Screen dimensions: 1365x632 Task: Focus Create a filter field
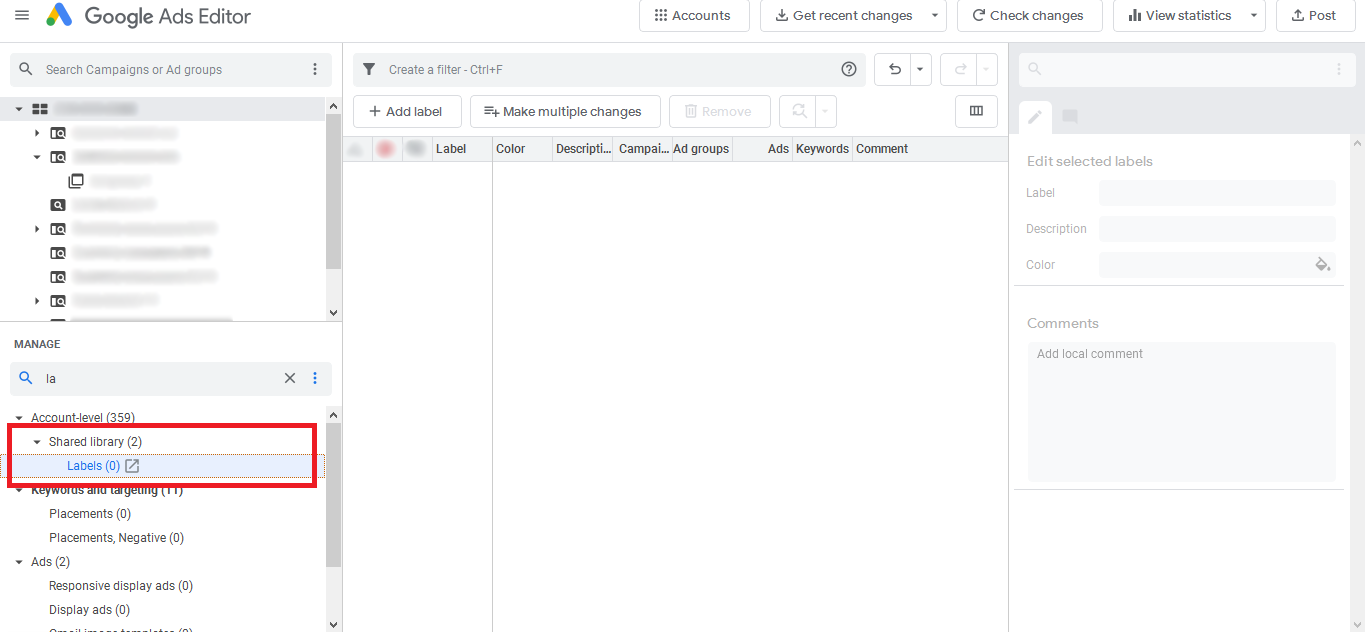[610, 70]
